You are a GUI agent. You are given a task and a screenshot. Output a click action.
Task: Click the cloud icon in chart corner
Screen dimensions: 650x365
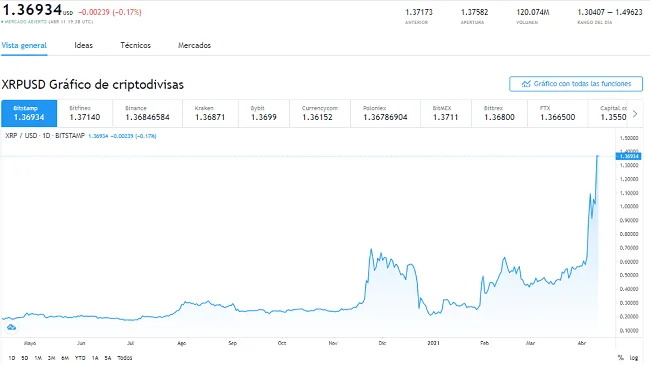(12, 327)
